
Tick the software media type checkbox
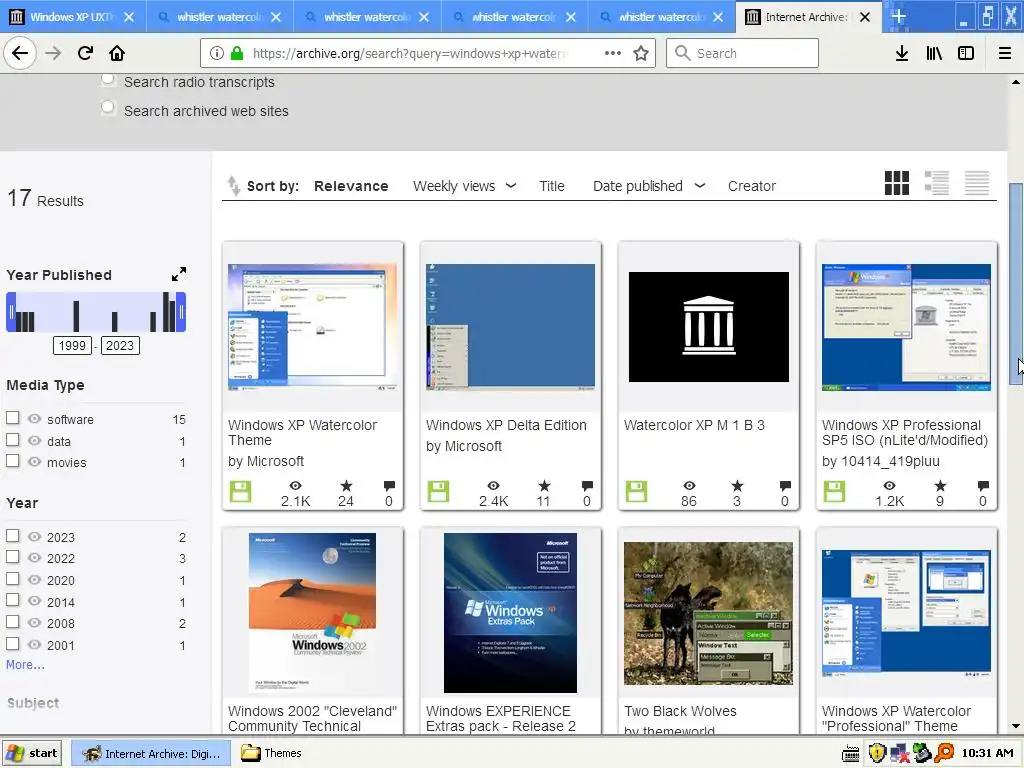pos(12,417)
